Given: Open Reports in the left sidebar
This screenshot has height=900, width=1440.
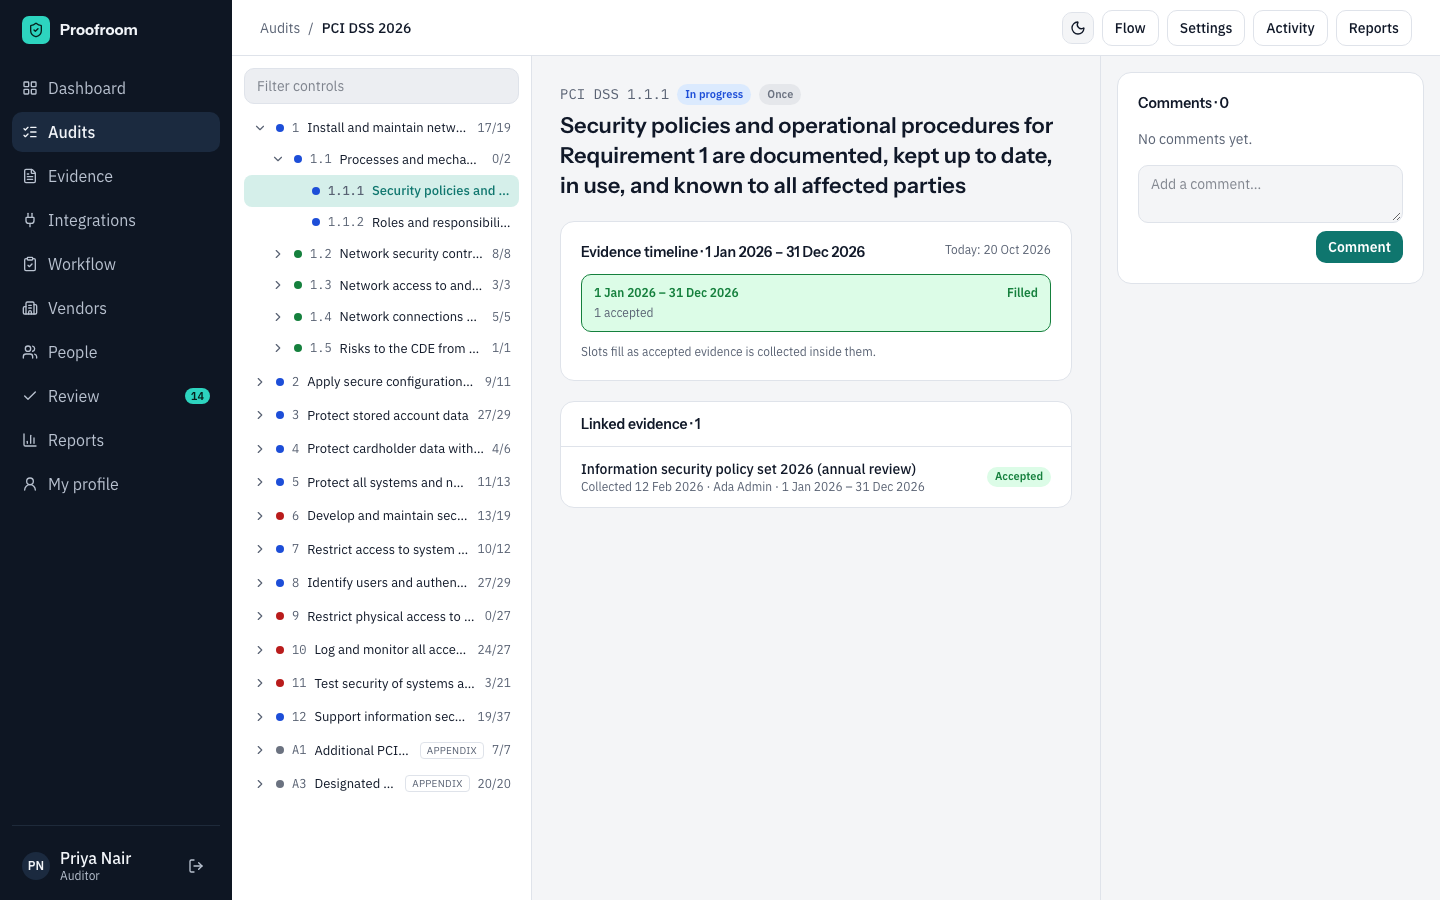Looking at the screenshot, I should [x=116, y=440].
